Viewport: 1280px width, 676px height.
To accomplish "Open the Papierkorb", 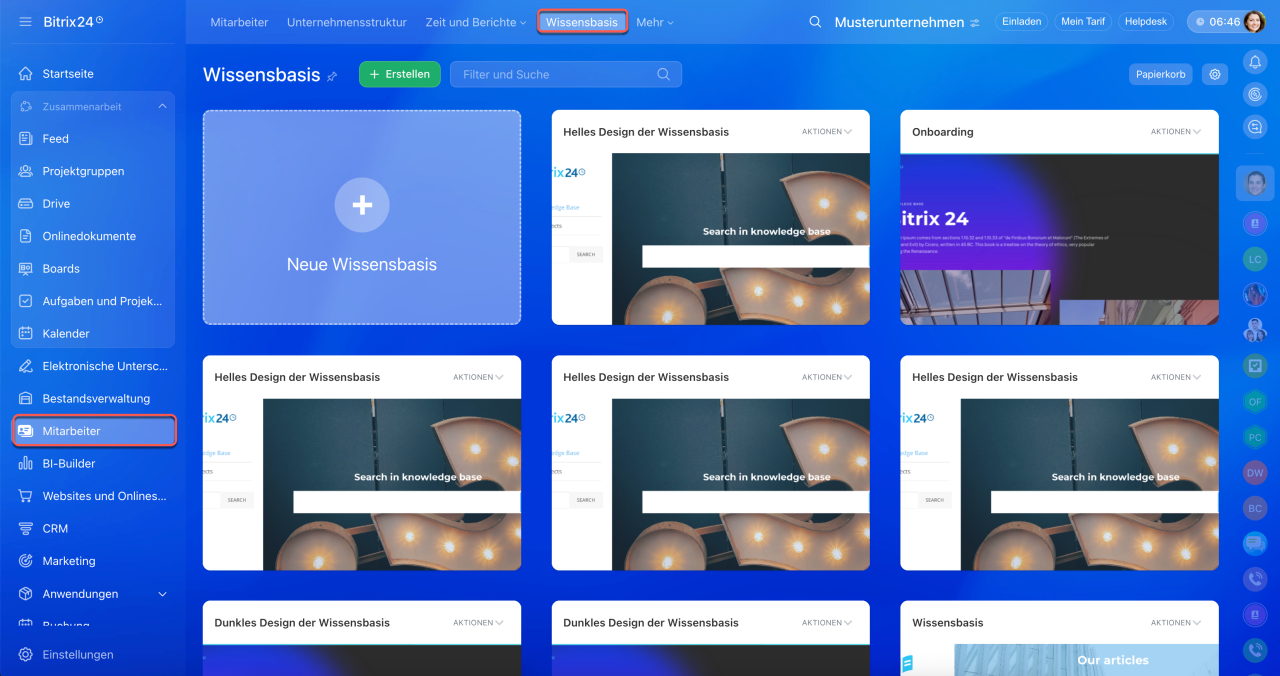I will point(1160,74).
